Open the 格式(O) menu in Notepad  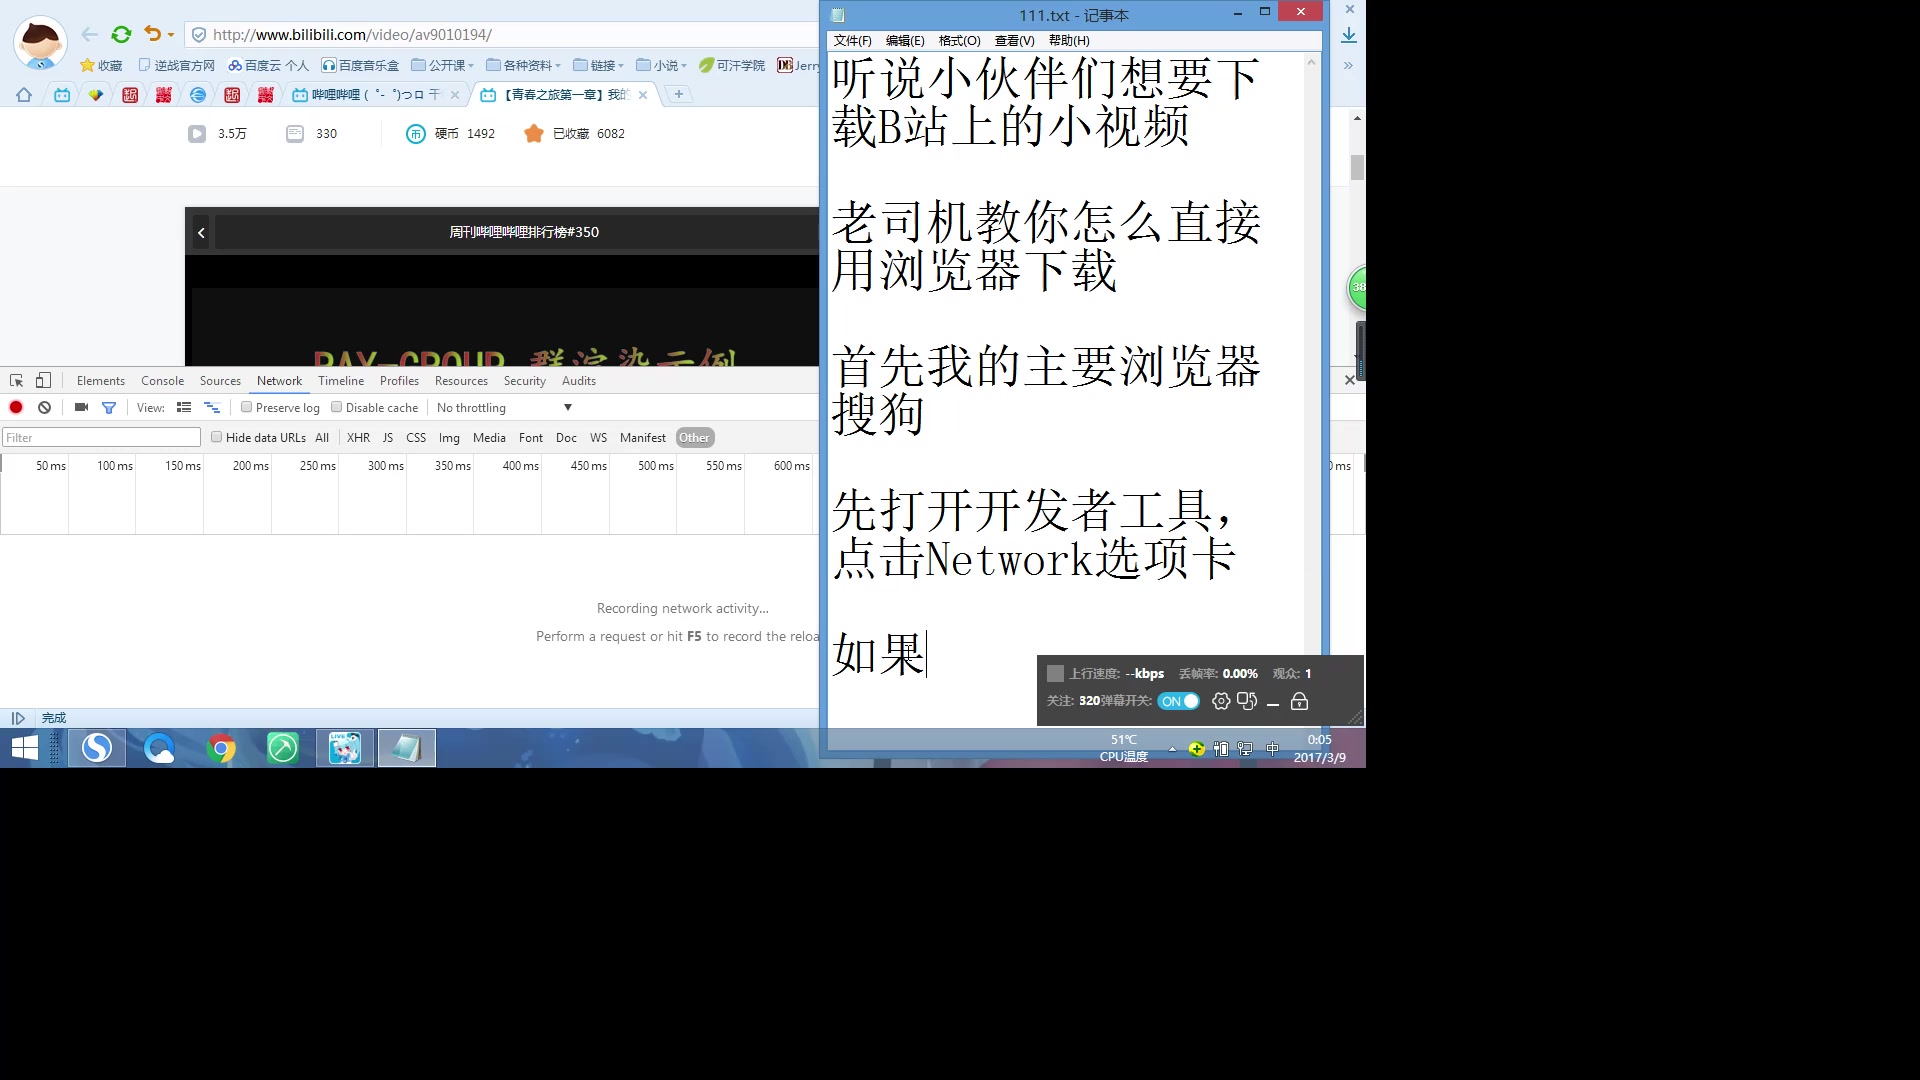tap(958, 41)
